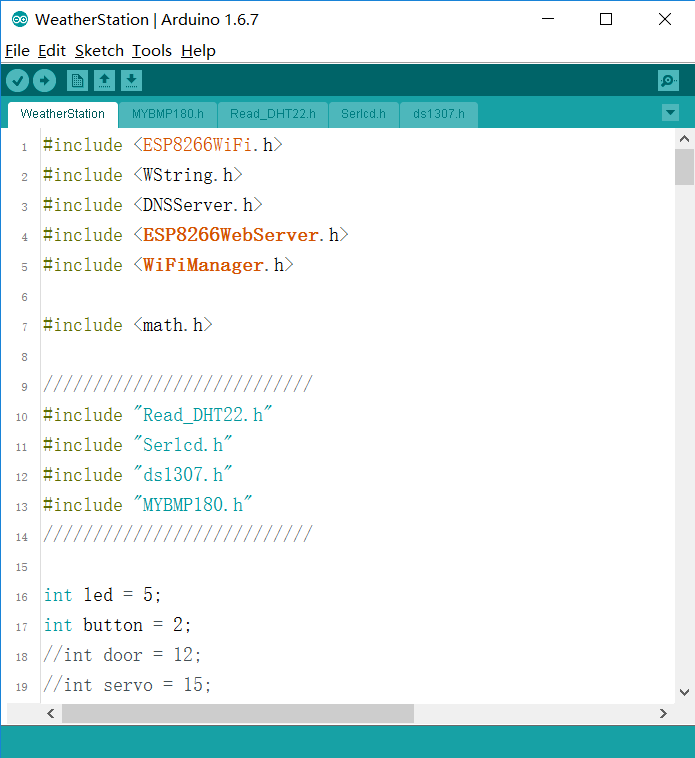Click line number 6 in the gutter

pos(24,297)
